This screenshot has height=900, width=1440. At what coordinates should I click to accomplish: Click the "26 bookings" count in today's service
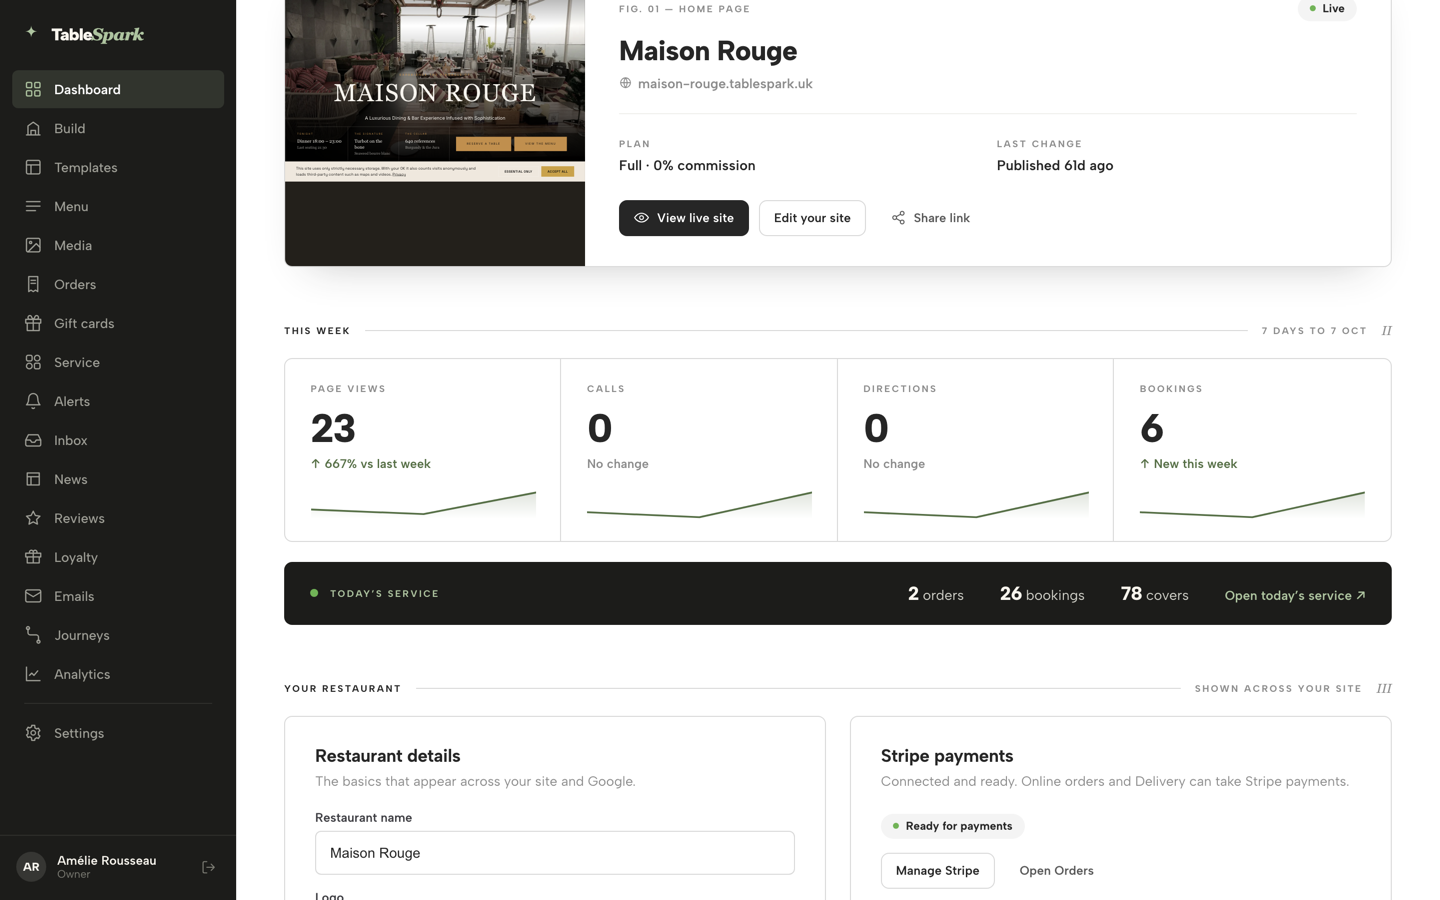point(1042,594)
